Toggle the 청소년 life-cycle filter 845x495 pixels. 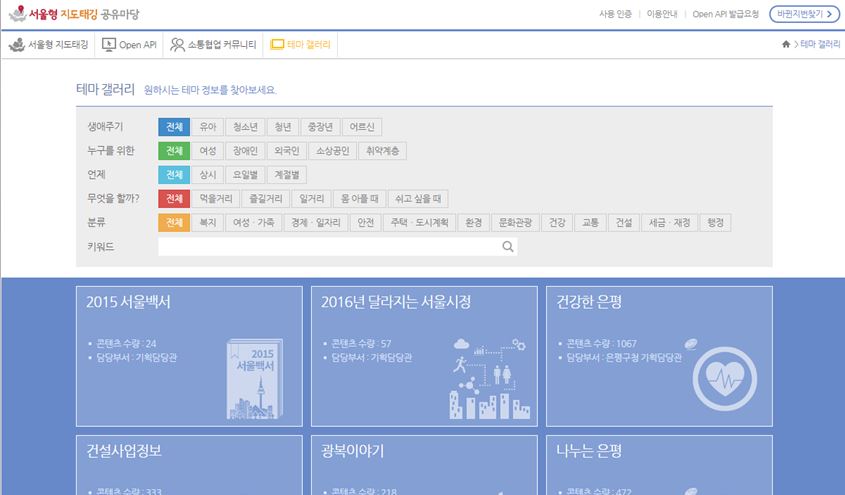246,127
